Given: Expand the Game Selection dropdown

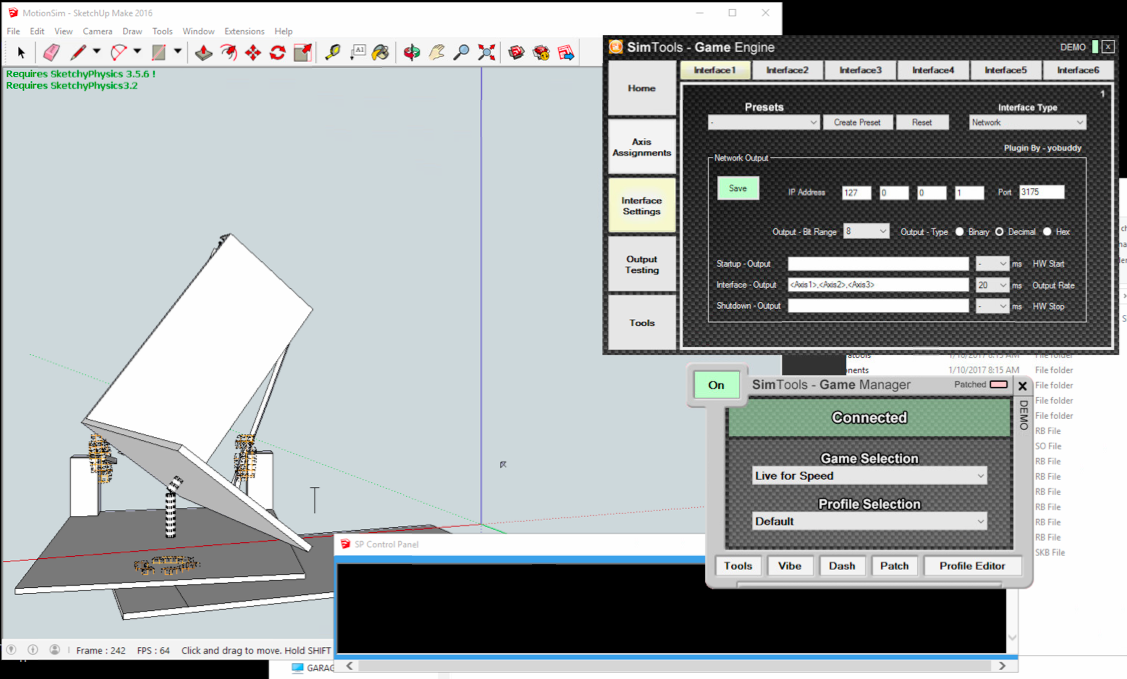Looking at the screenshot, I should (870, 476).
